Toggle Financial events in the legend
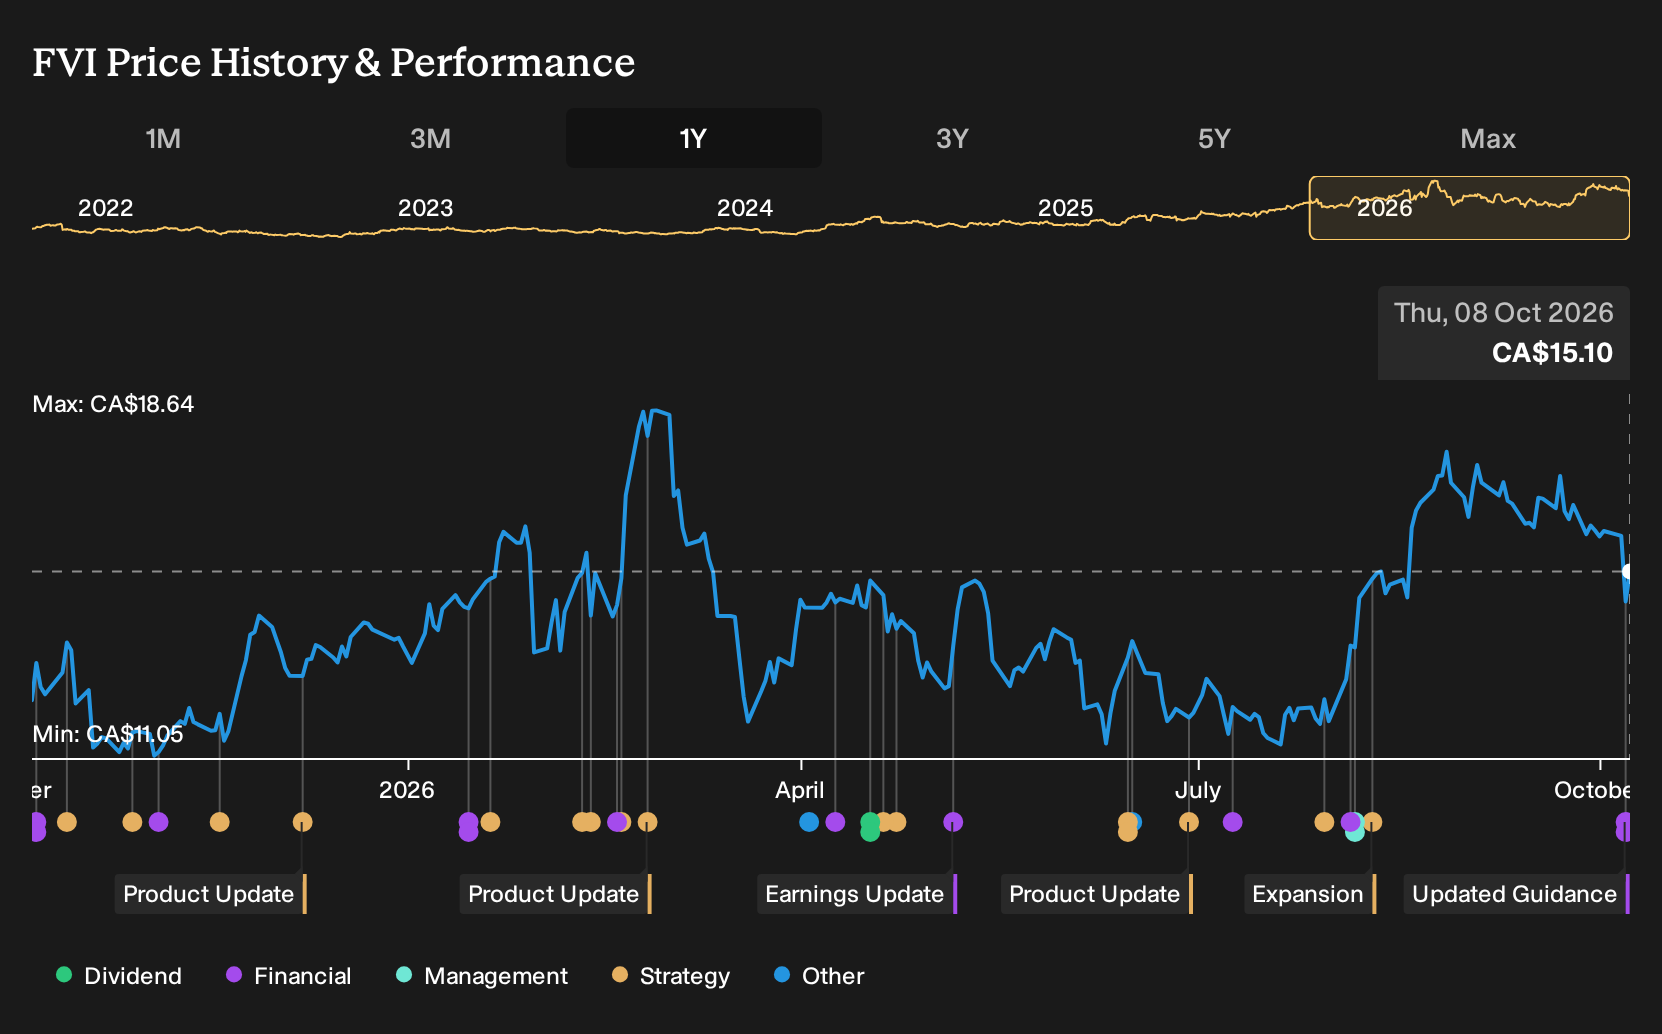This screenshot has width=1662, height=1034. click(x=289, y=976)
